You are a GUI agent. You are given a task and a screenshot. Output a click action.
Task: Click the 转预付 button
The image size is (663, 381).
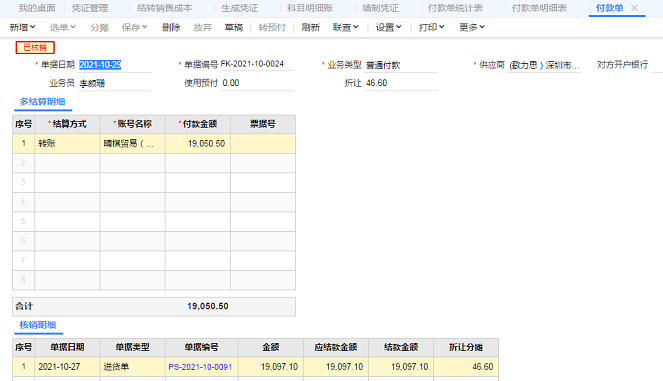click(272, 27)
